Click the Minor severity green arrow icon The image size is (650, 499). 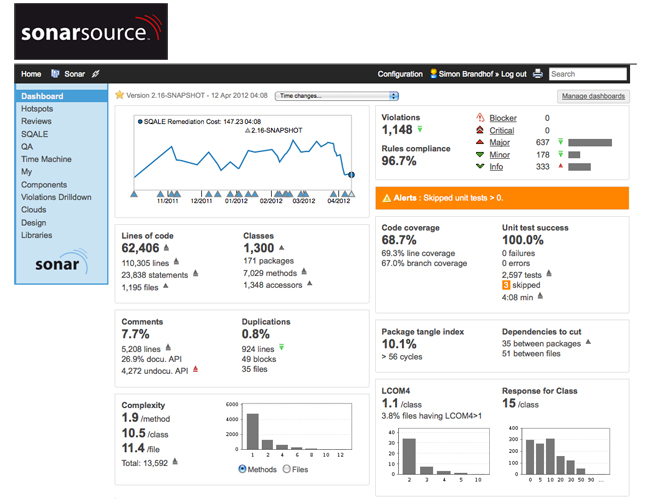[480, 155]
